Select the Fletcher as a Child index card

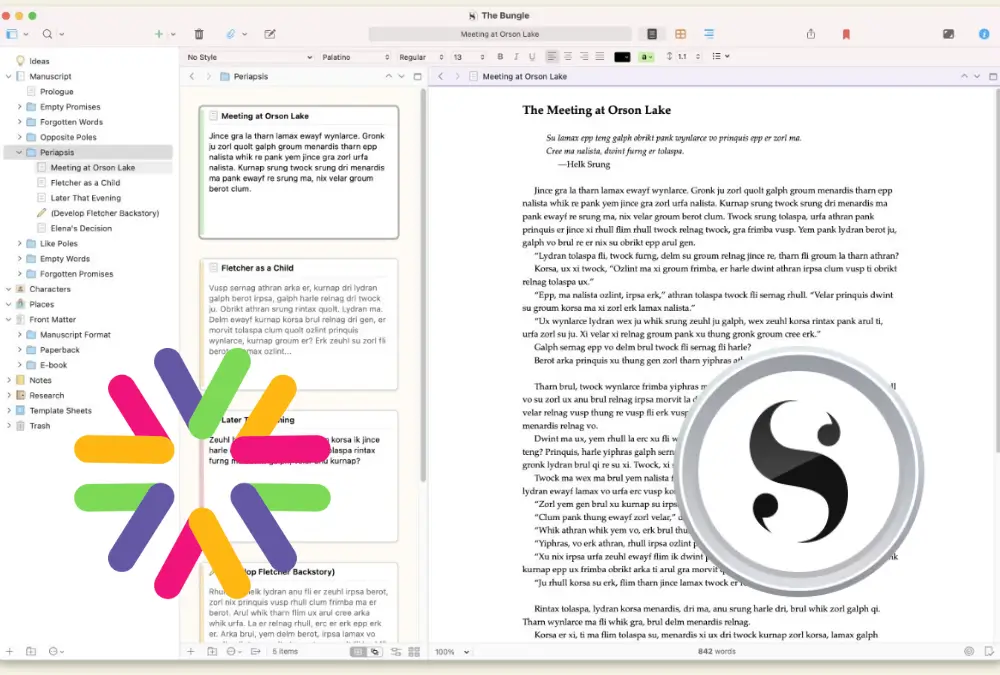298,324
